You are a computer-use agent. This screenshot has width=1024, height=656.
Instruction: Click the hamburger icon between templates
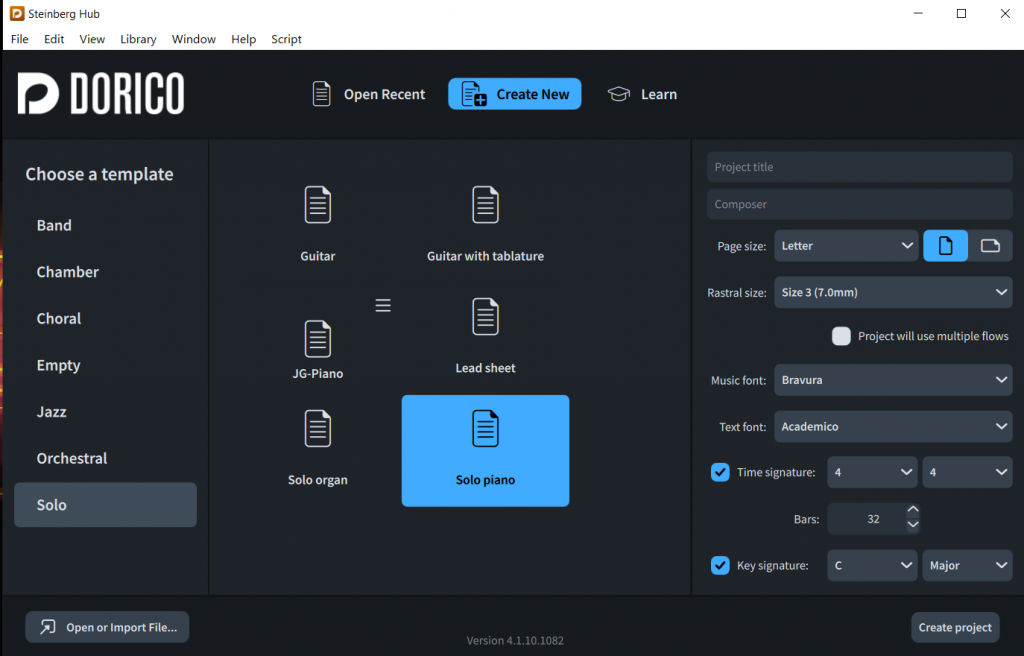pos(383,306)
